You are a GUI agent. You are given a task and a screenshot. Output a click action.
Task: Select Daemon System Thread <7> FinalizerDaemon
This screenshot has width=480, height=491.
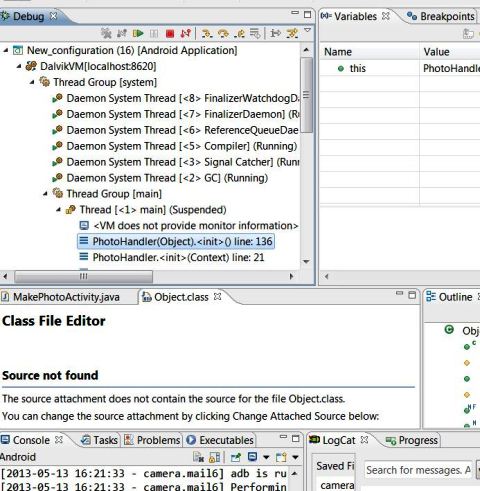[176, 114]
